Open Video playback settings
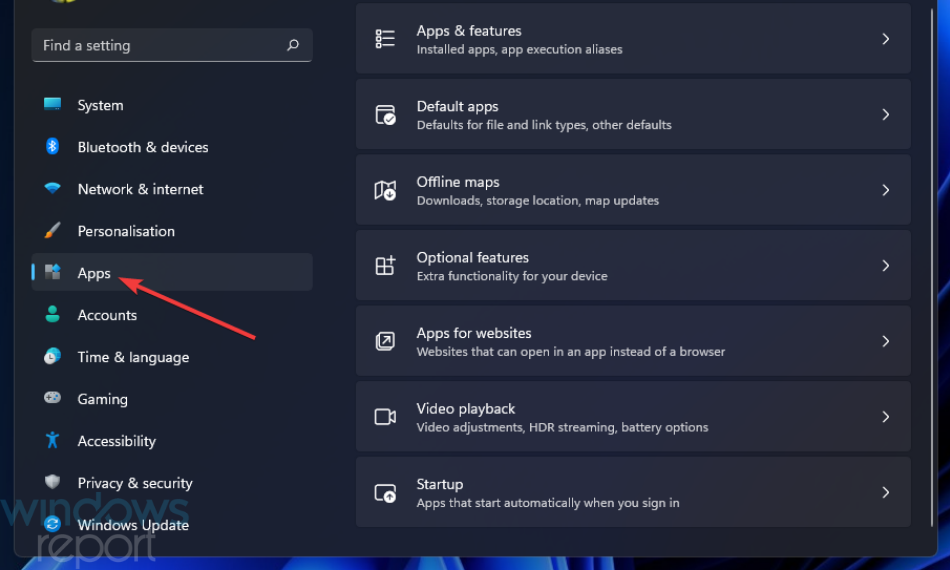 632,417
